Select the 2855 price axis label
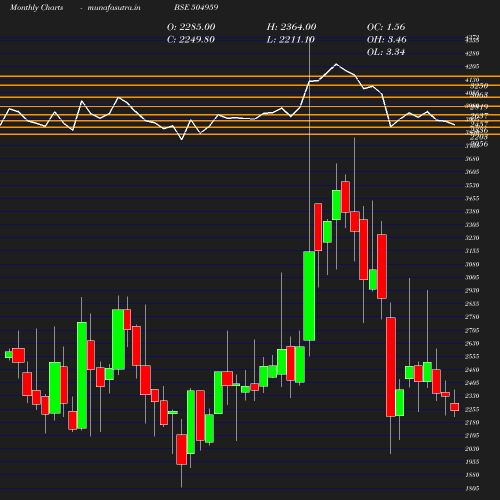 [472, 304]
